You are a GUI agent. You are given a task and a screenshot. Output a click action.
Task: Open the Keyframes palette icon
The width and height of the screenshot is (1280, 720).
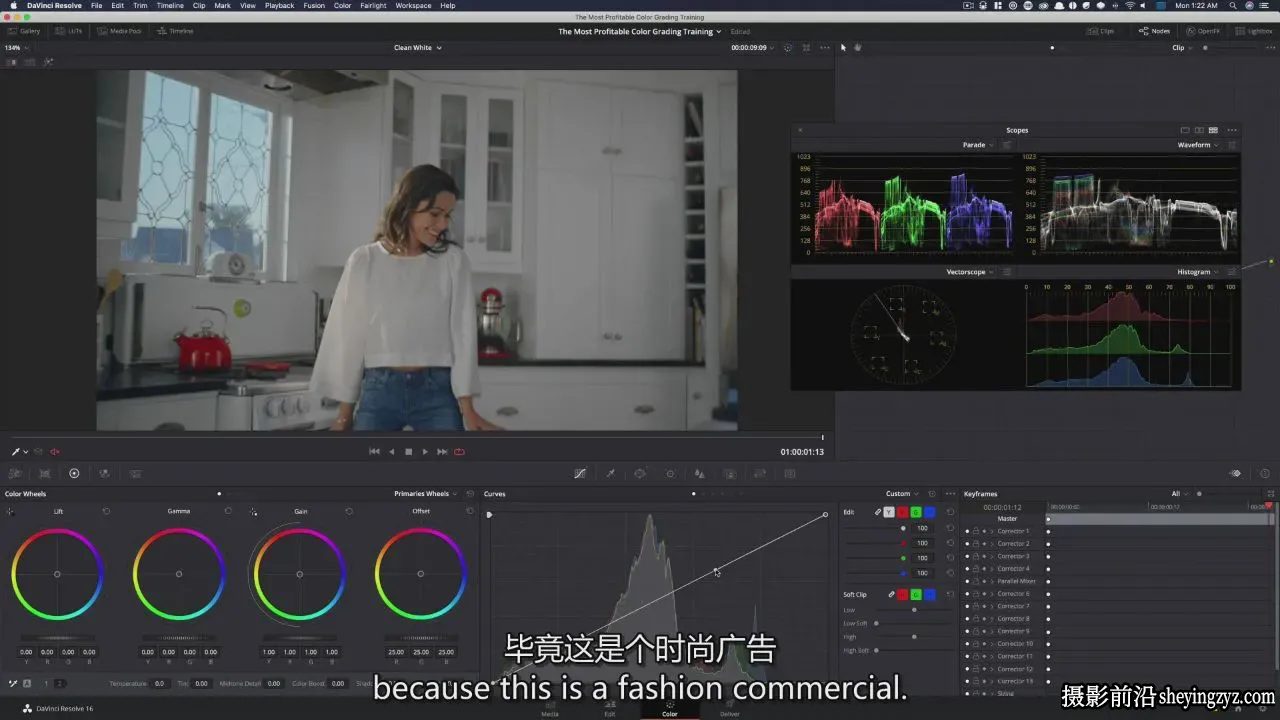click(1236, 474)
